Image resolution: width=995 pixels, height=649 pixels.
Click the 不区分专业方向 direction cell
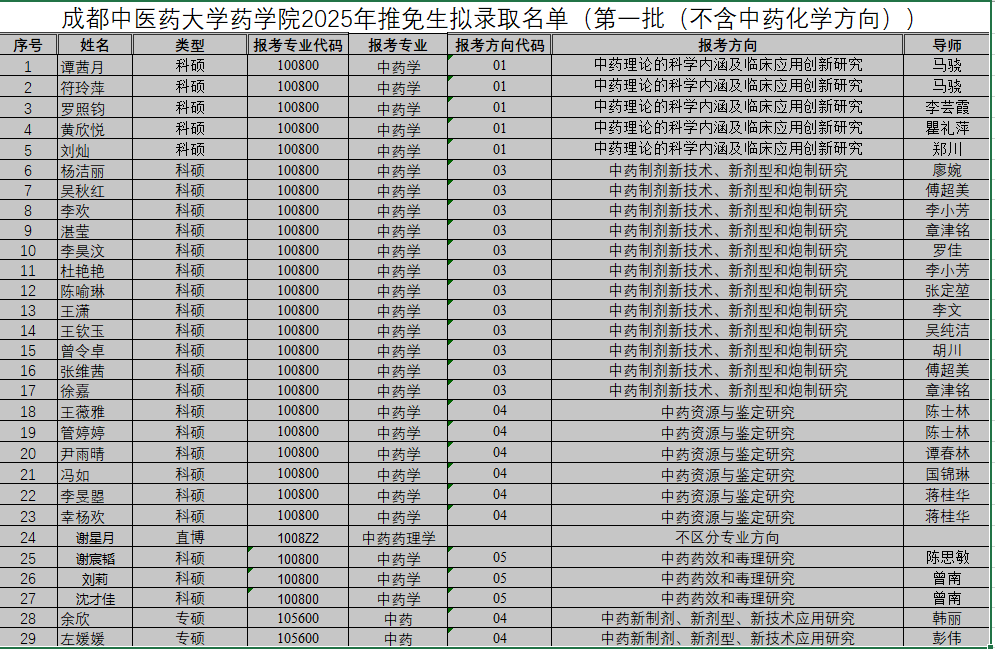[x=727, y=537]
